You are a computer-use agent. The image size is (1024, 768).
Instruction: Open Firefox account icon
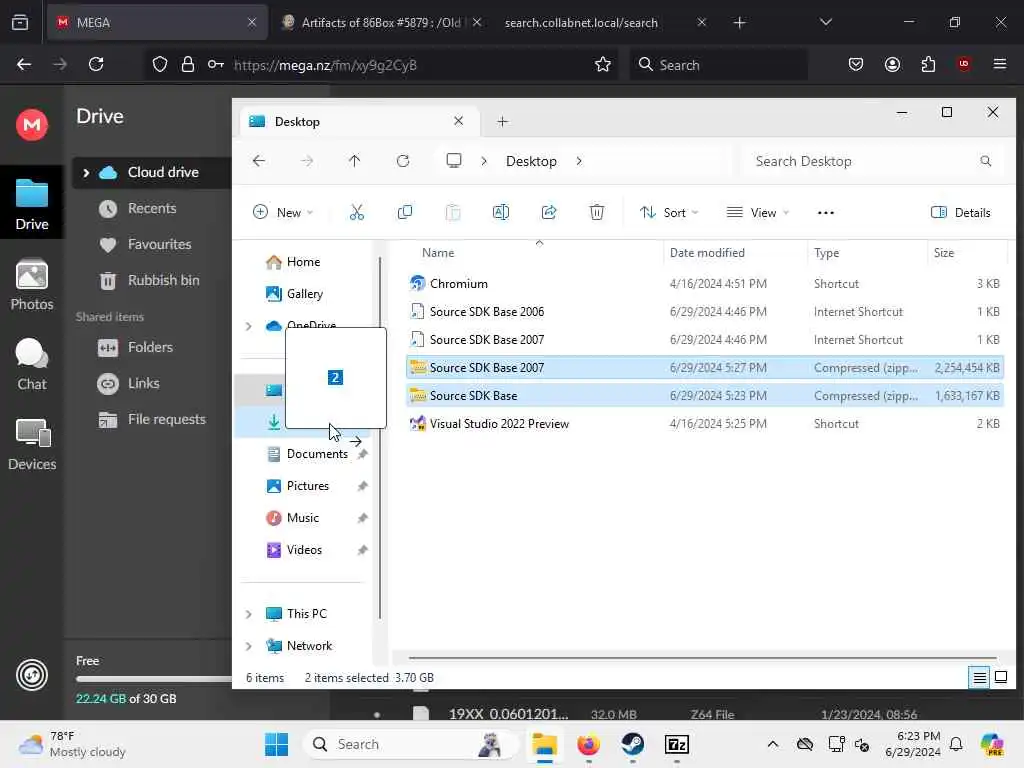coord(892,64)
